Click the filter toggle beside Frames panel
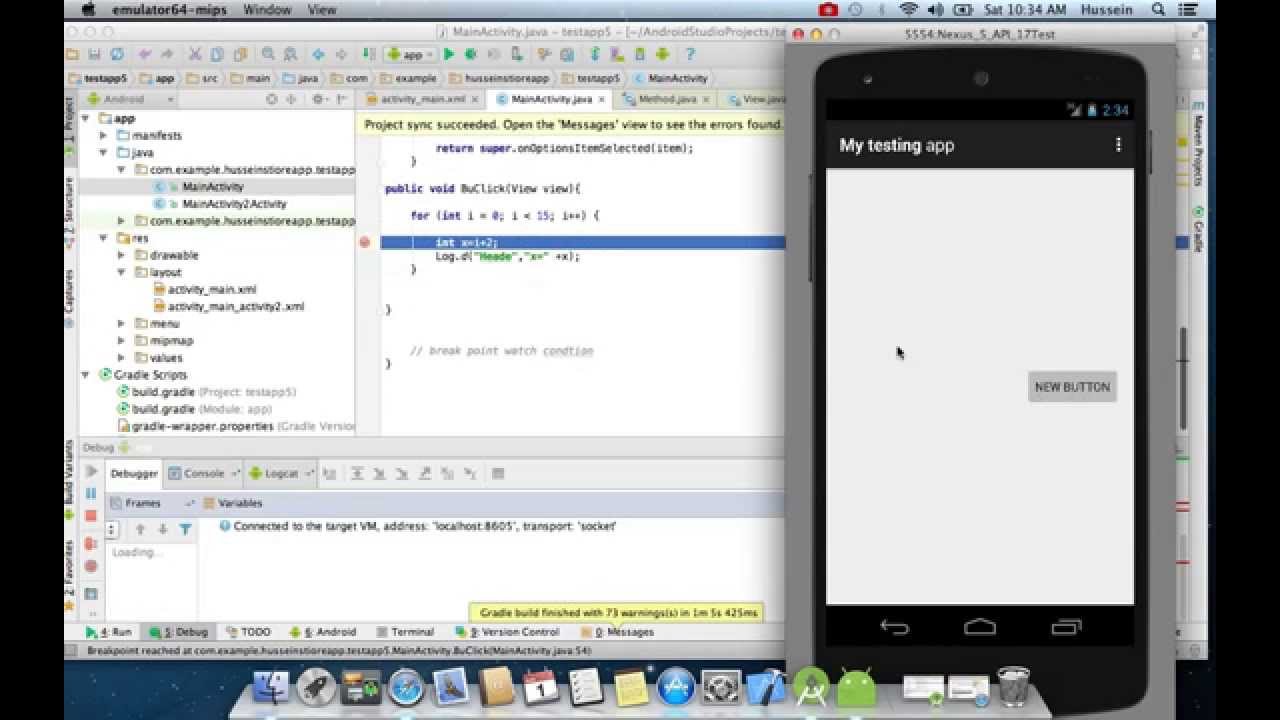 (186, 527)
